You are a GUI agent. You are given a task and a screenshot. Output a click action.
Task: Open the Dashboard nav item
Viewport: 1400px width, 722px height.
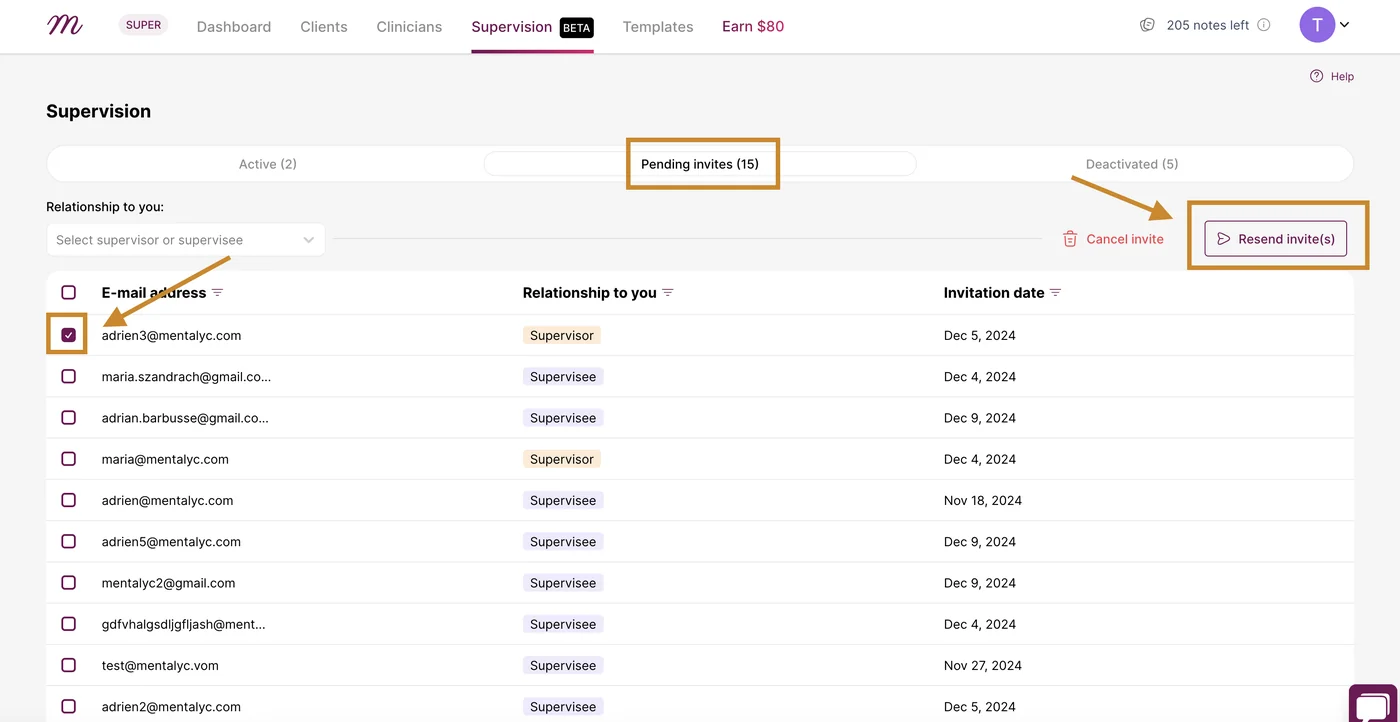pyautogui.click(x=234, y=27)
